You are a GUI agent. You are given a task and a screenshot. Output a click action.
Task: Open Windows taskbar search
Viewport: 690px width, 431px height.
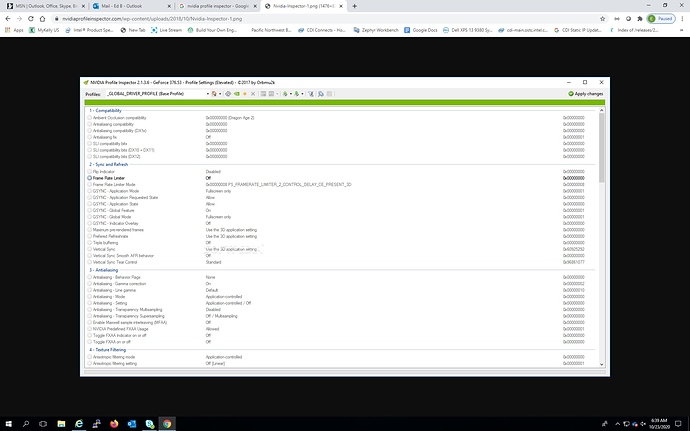tap(26, 424)
